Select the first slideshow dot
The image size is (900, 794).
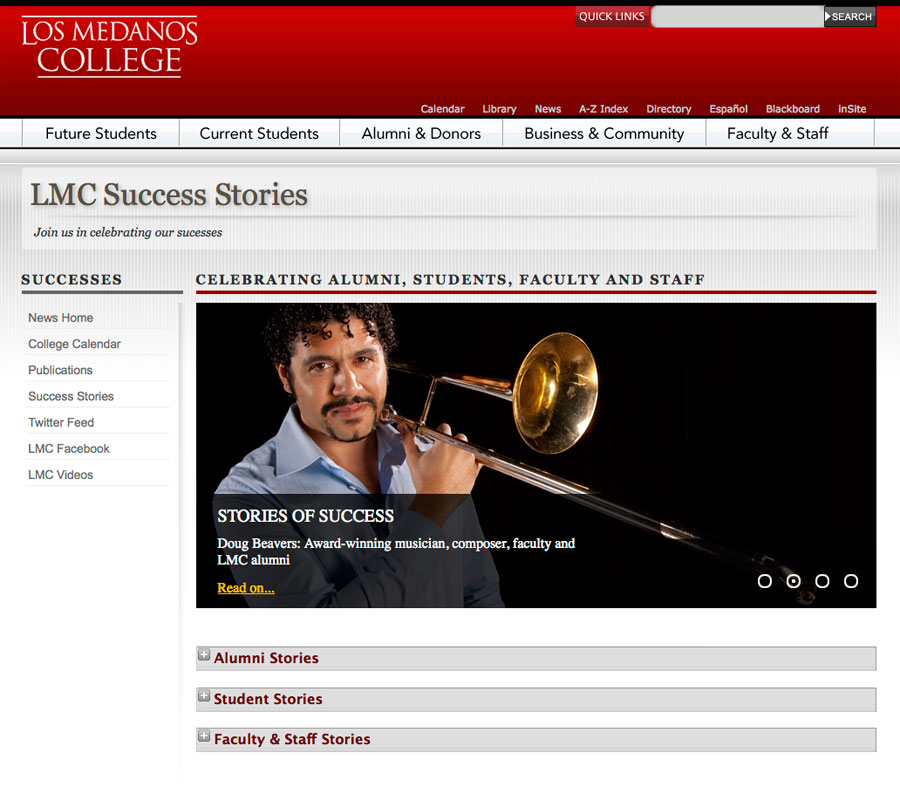click(765, 581)
